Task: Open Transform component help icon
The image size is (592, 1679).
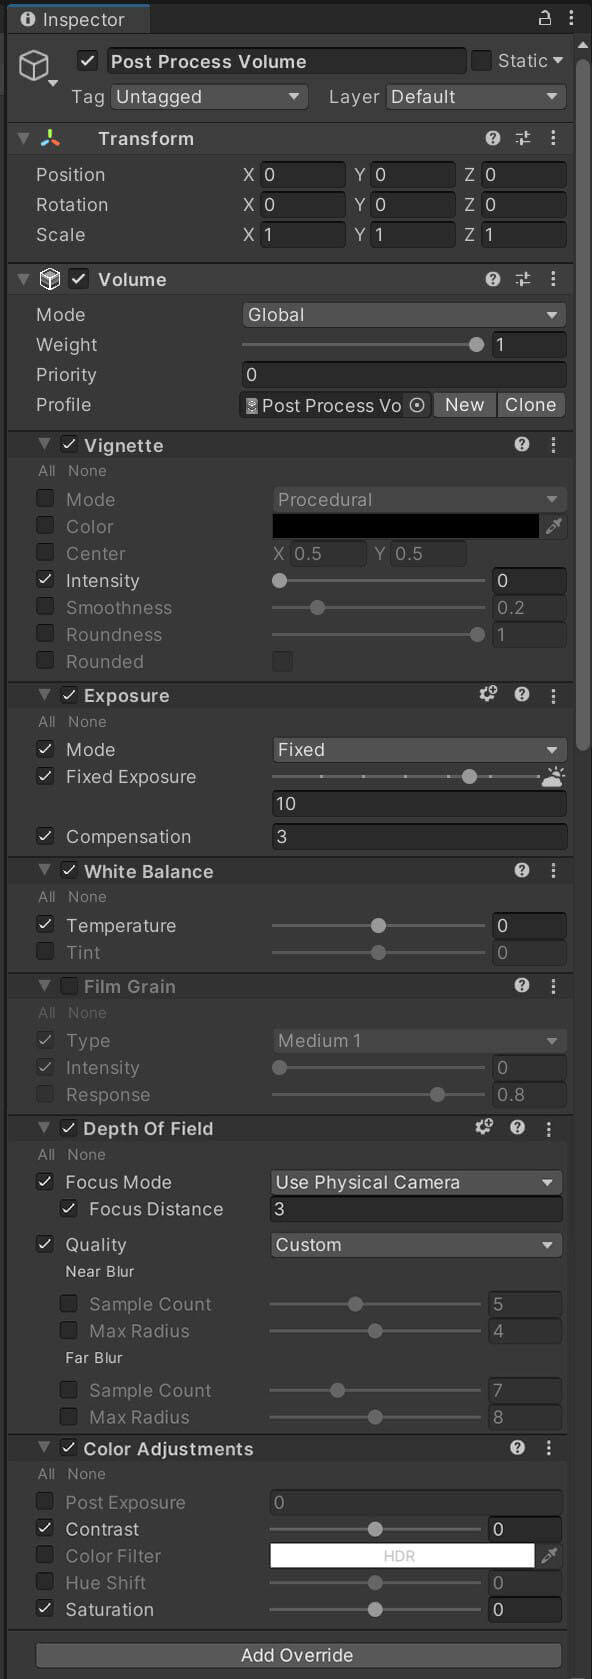Action: pyautogui.click(x=493, y=138)
